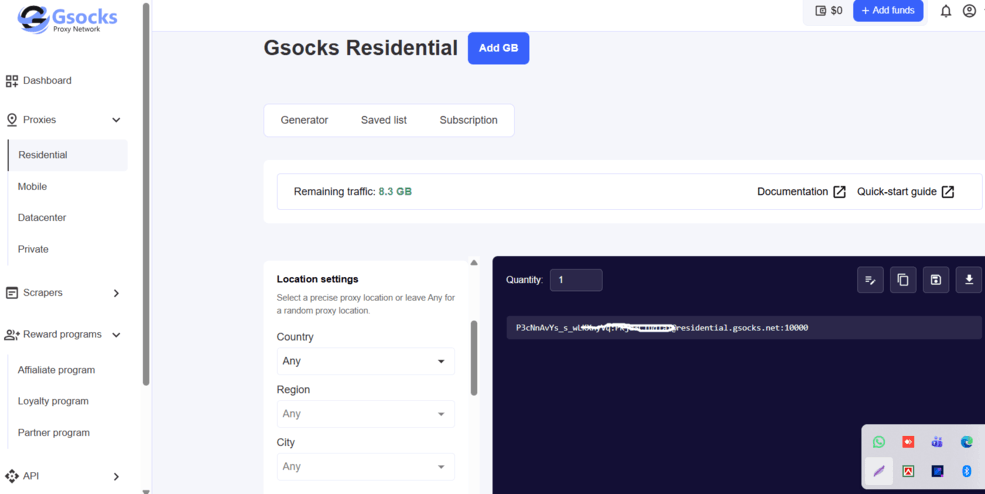Open the Quick-start guide link
The image size is (985, 494).
(896, 192)
